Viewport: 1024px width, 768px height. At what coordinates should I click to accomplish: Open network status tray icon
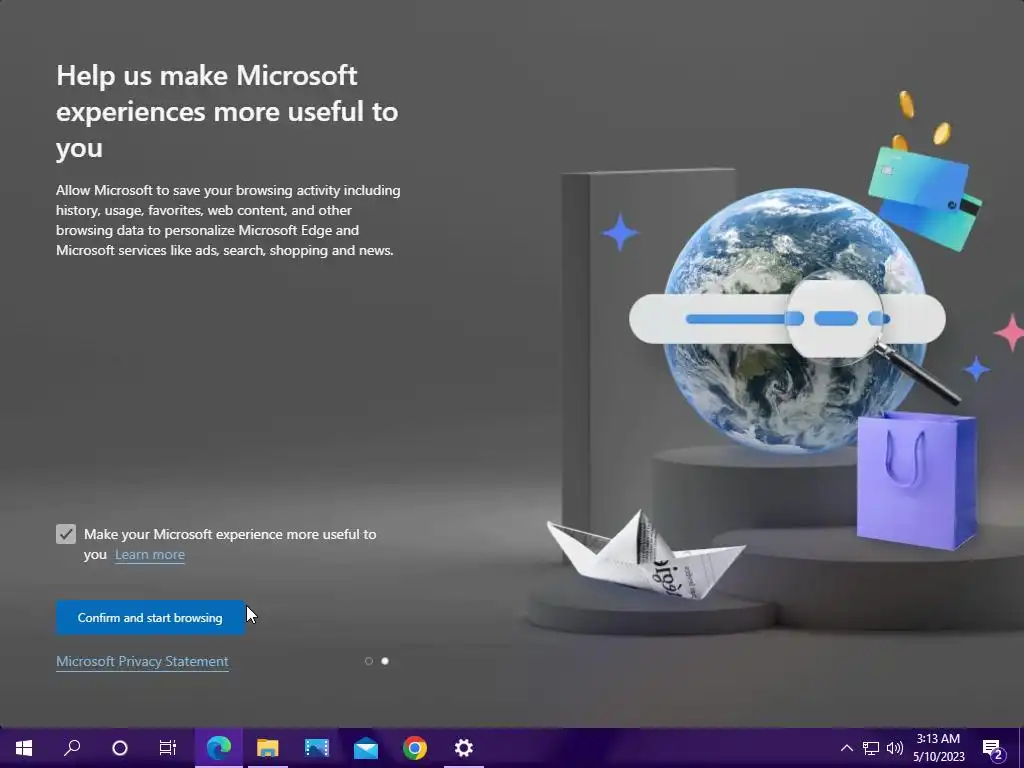(x=871, y=748)
